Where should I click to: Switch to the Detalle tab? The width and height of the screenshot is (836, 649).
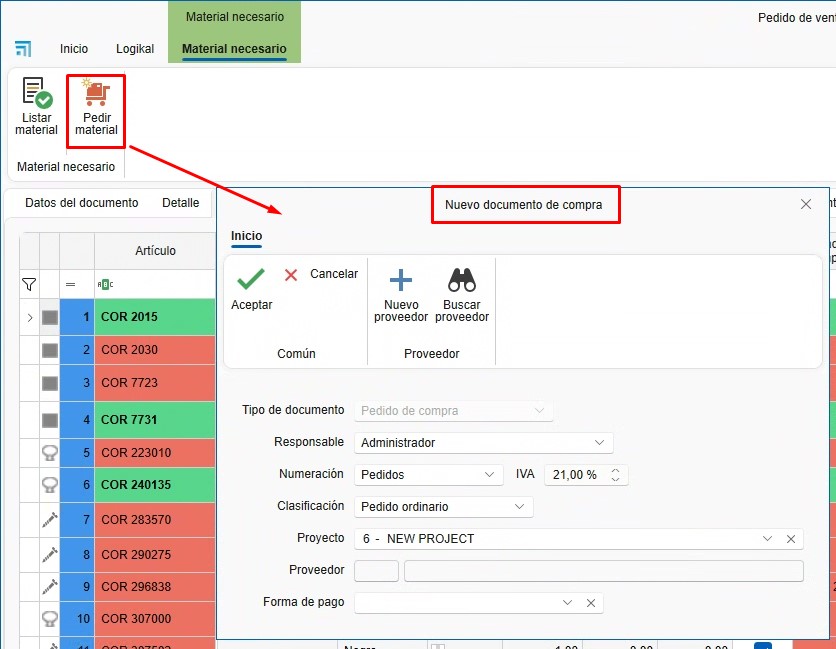[181, 203]
